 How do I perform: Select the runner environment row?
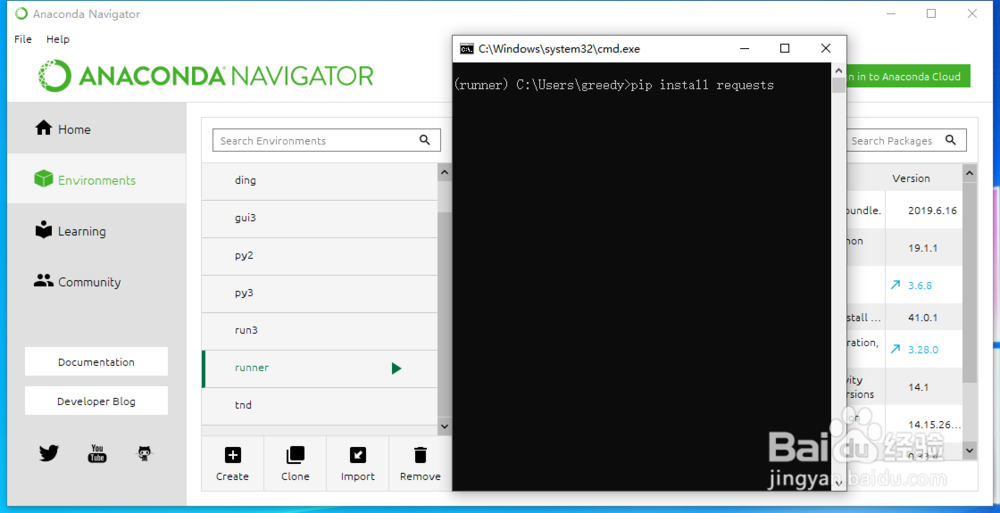pos(320,368)
